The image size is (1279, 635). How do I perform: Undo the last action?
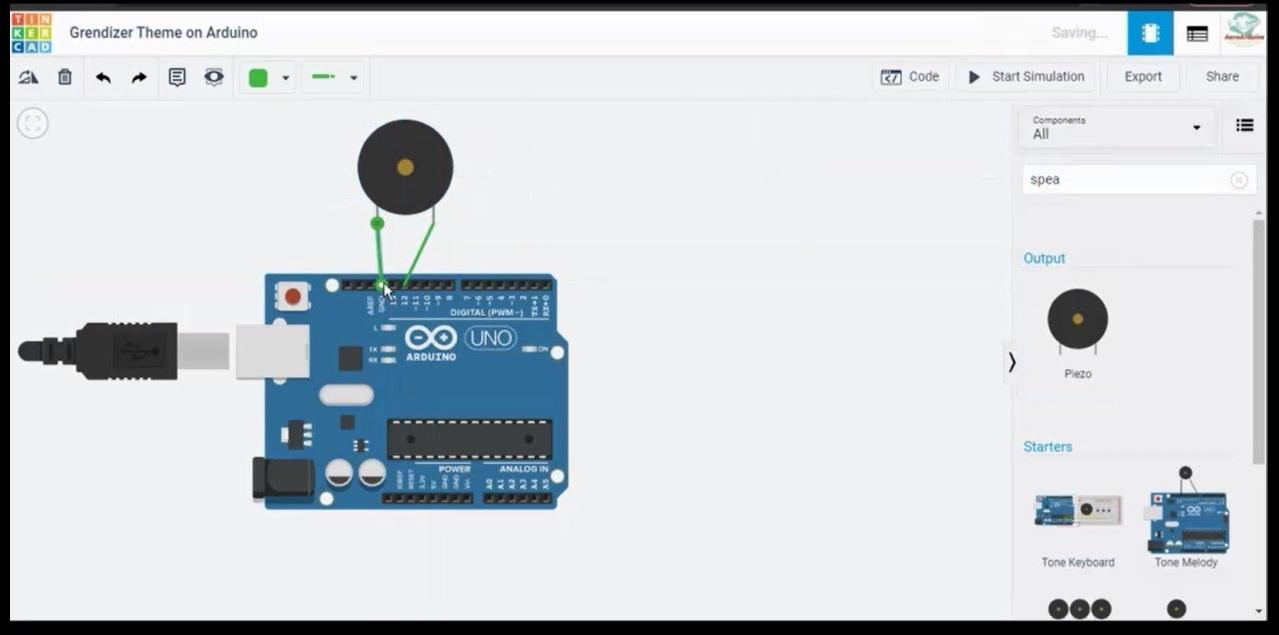[x=103, y=77]
